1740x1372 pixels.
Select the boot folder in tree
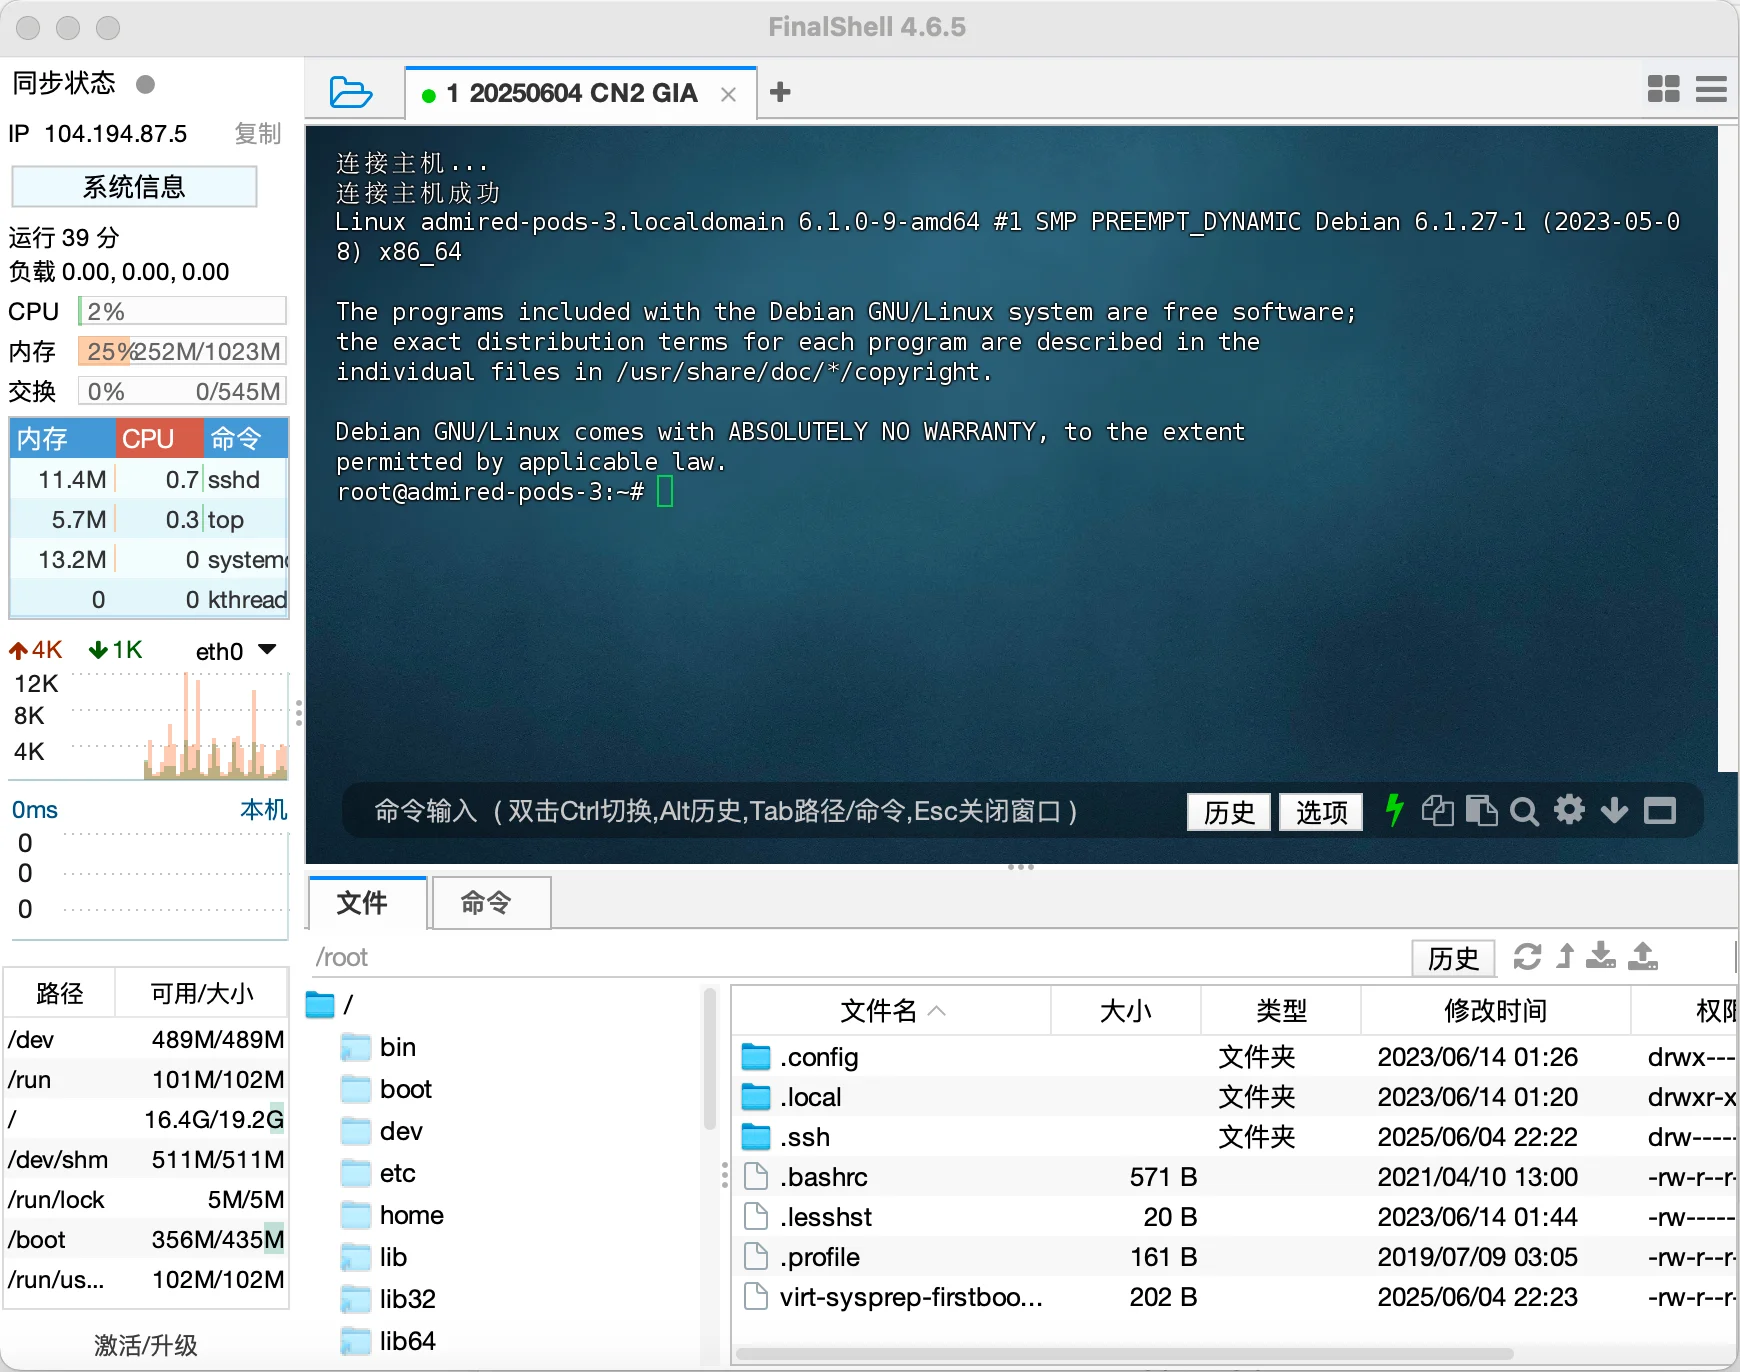pyautogui.click(x=387, y=1089)
